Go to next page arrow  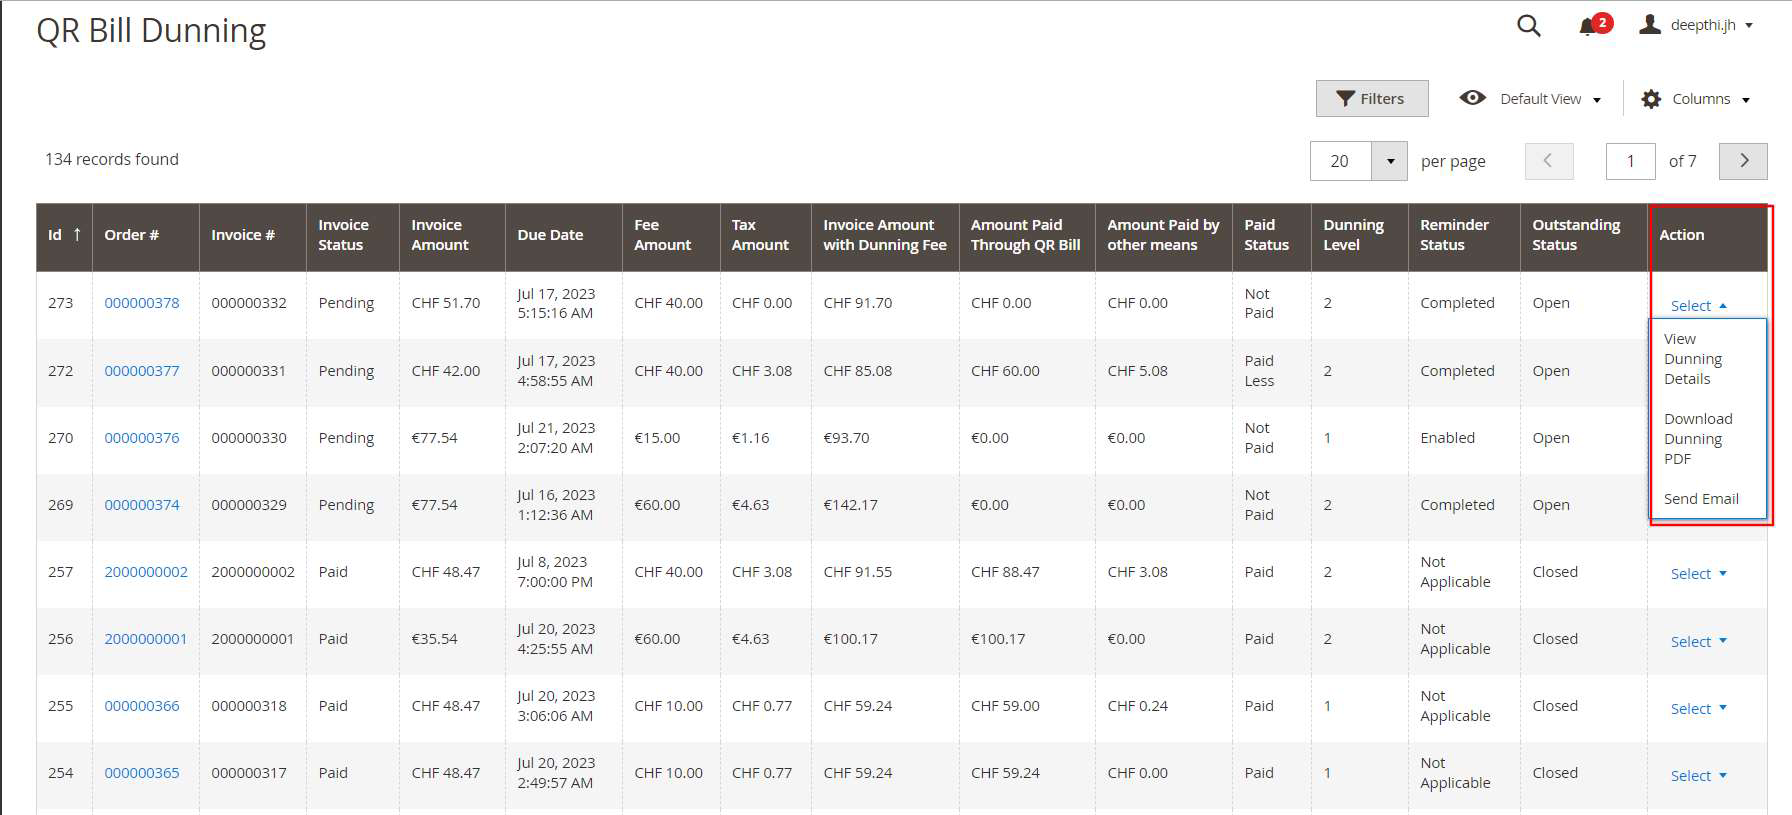tap(1743, 161)
